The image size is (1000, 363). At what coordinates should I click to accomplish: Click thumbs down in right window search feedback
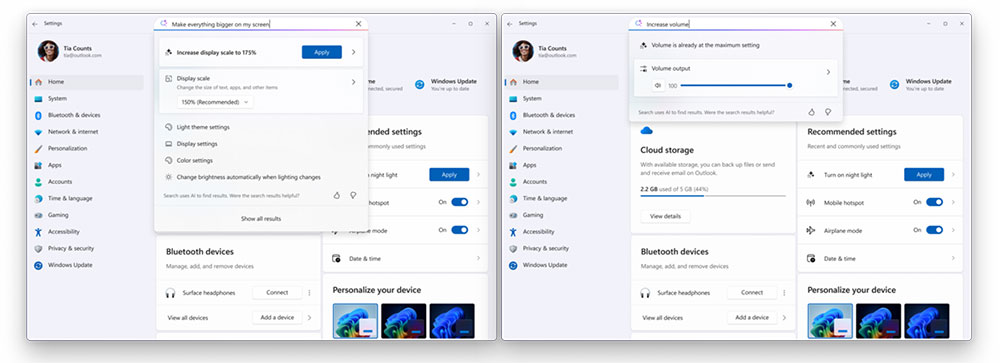[x=828, y=112]
